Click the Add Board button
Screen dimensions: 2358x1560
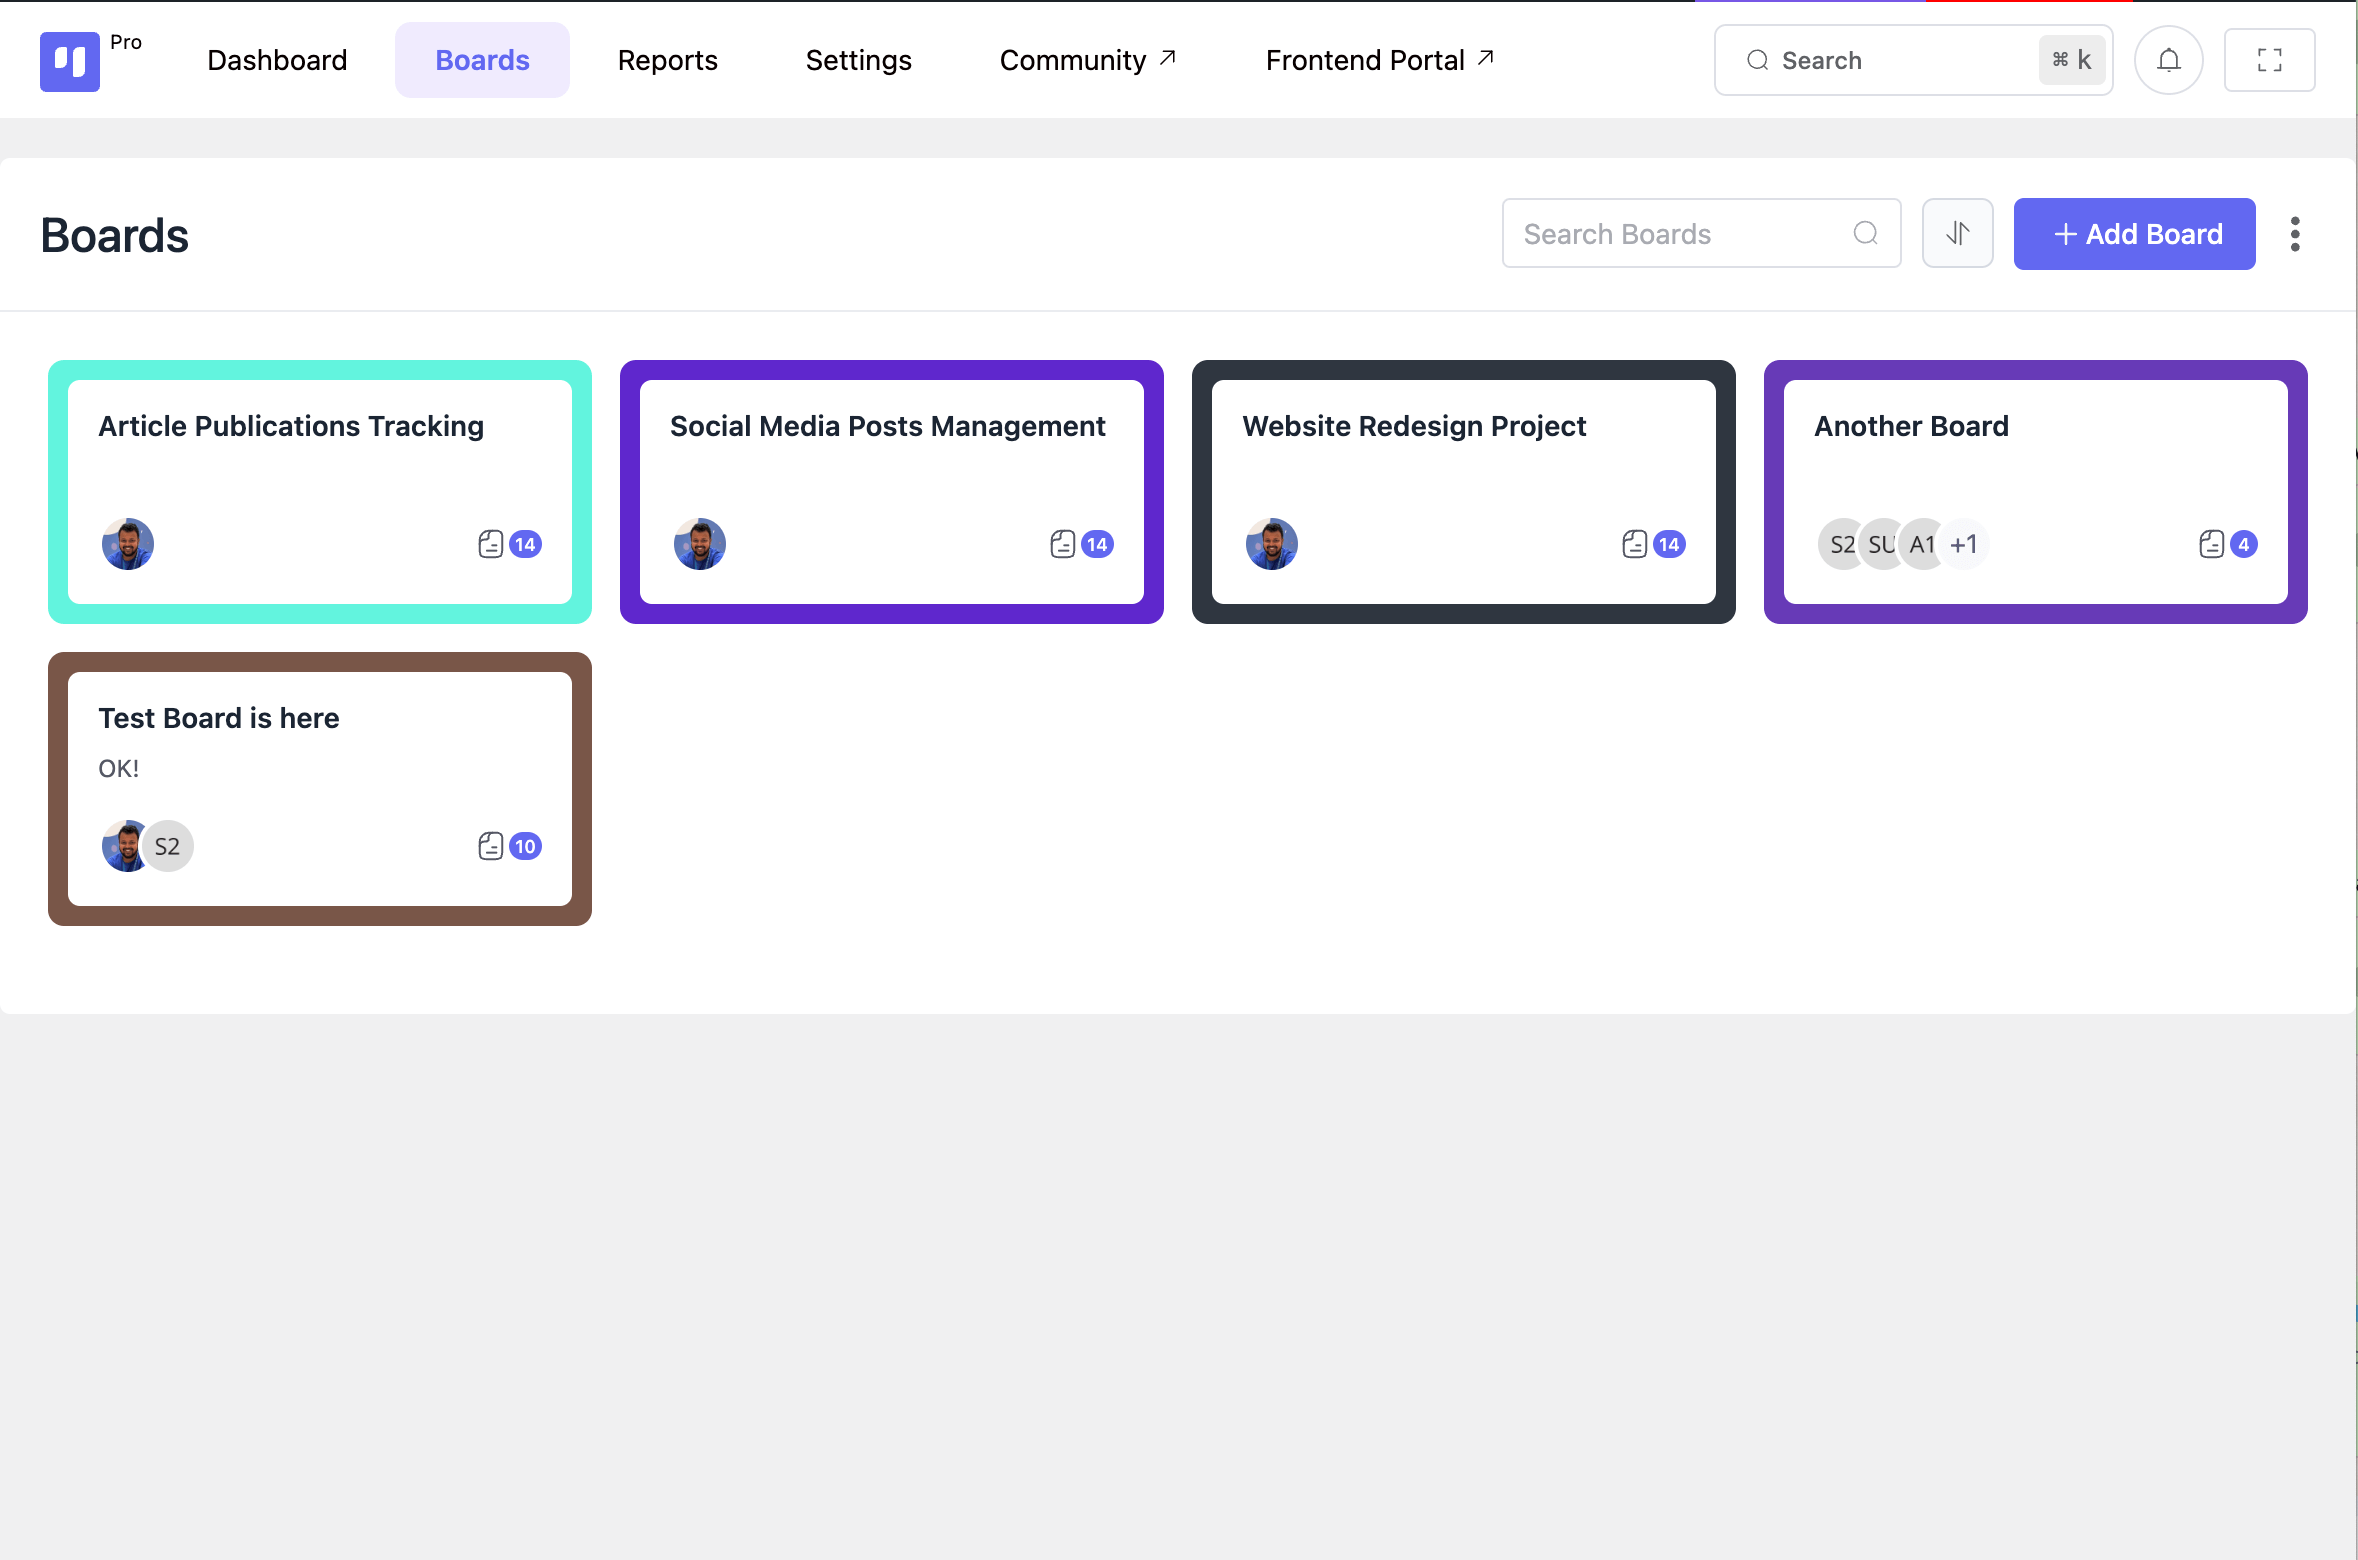2134,234
